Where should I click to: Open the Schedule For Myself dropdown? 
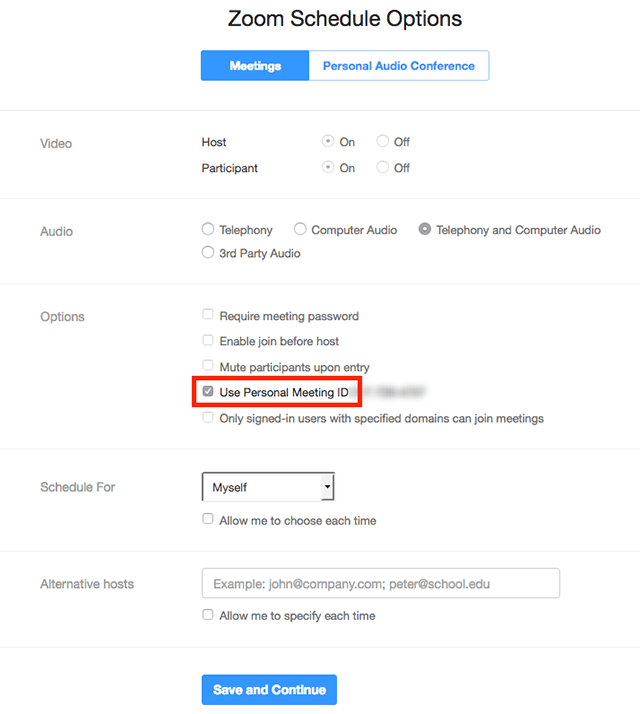[268, 487]
